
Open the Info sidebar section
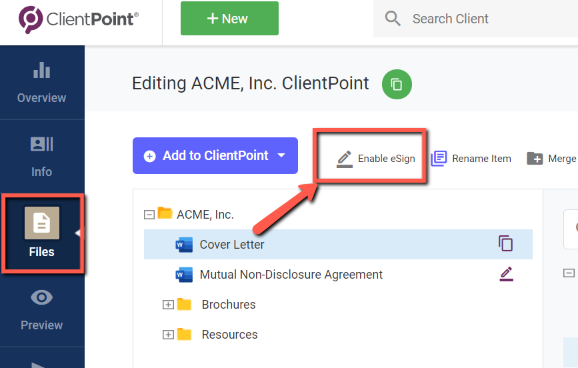coord(42,156)
